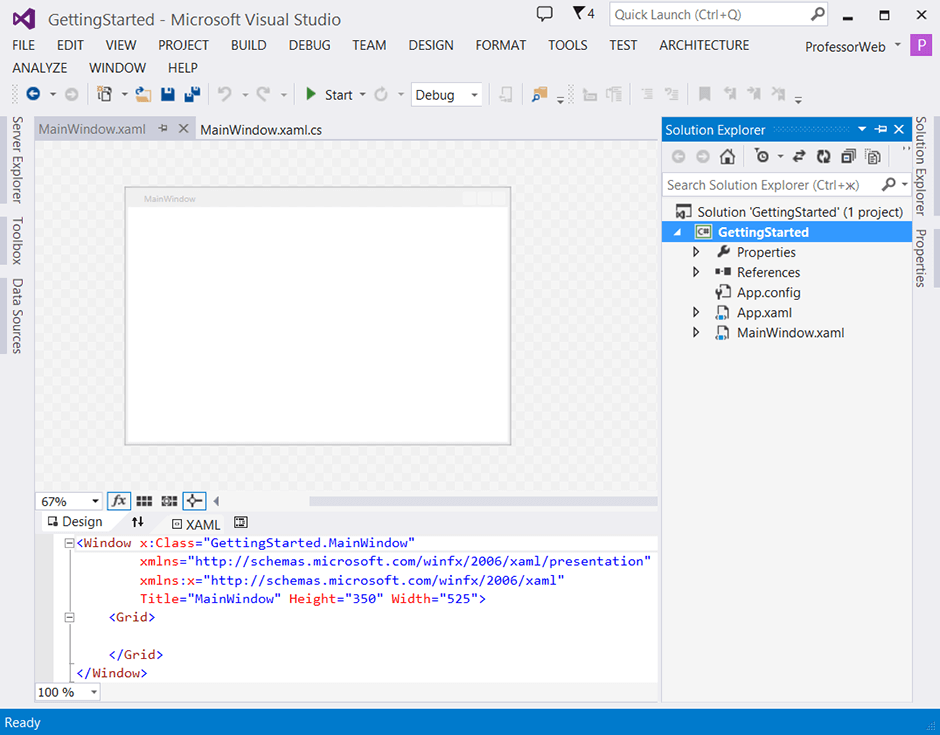This screenshot has height=735, width=940.
Task: Click the split view icon next to XAML
Action: point(240,522)
